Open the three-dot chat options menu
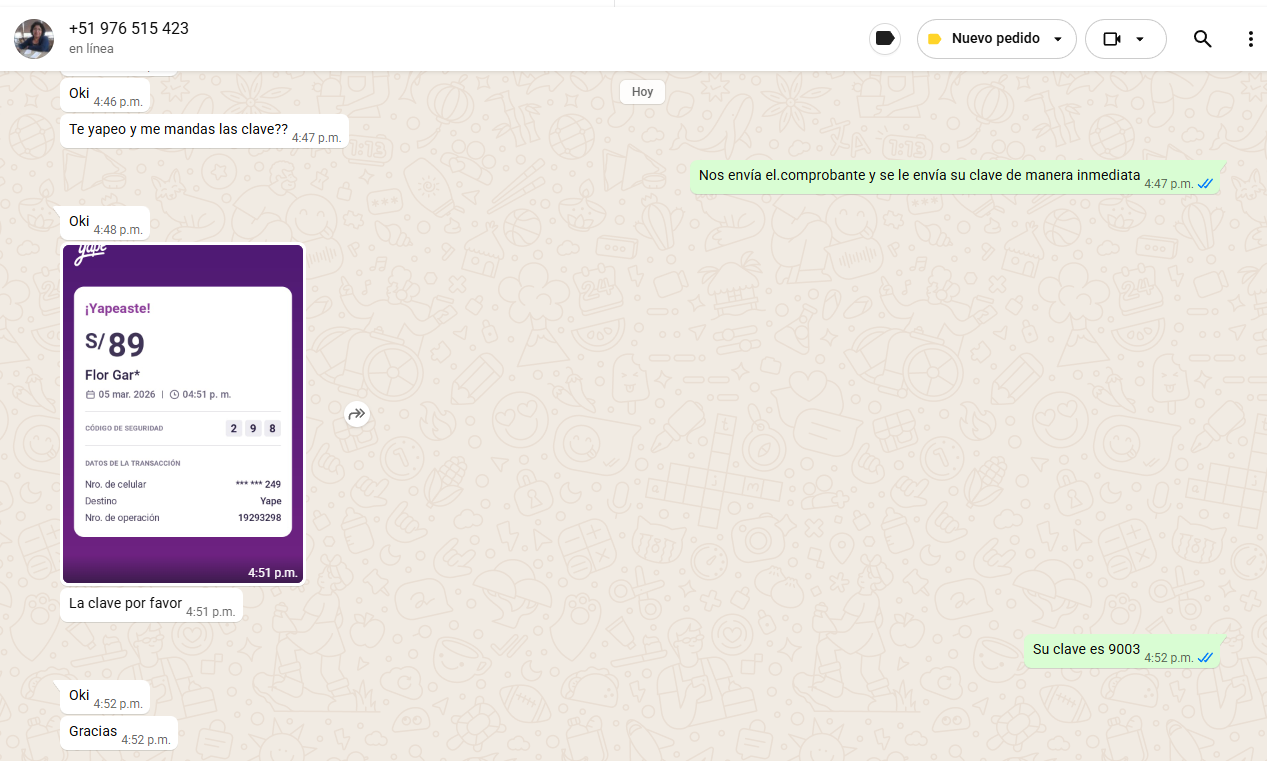Image resolution: width=1267 pixels, height=761 pixels. [1250, 39]
